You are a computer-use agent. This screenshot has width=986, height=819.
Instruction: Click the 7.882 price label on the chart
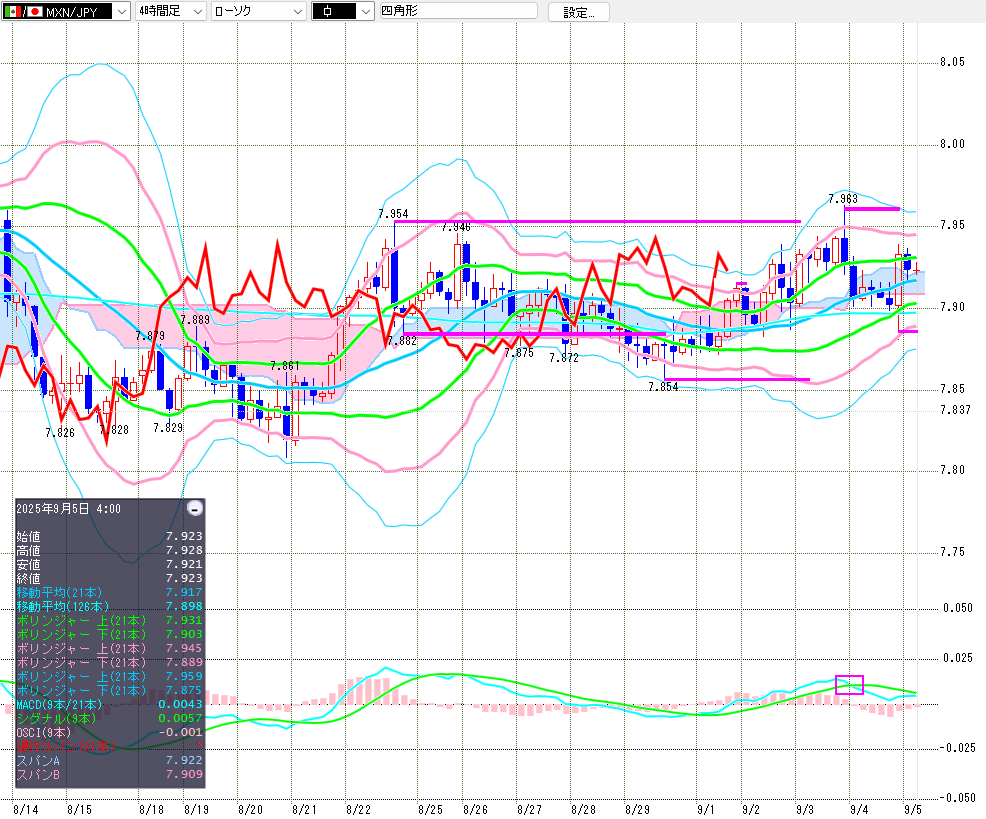pos(402,341)
